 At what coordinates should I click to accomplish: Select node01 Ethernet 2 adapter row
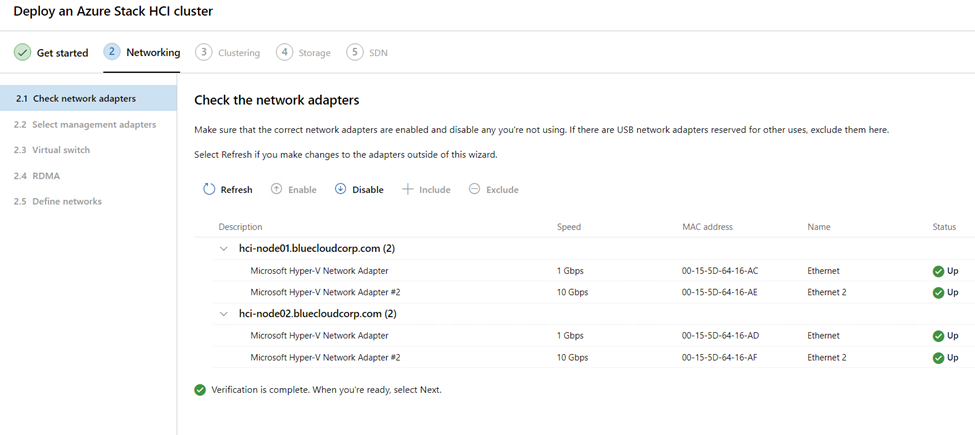[585, 292]
